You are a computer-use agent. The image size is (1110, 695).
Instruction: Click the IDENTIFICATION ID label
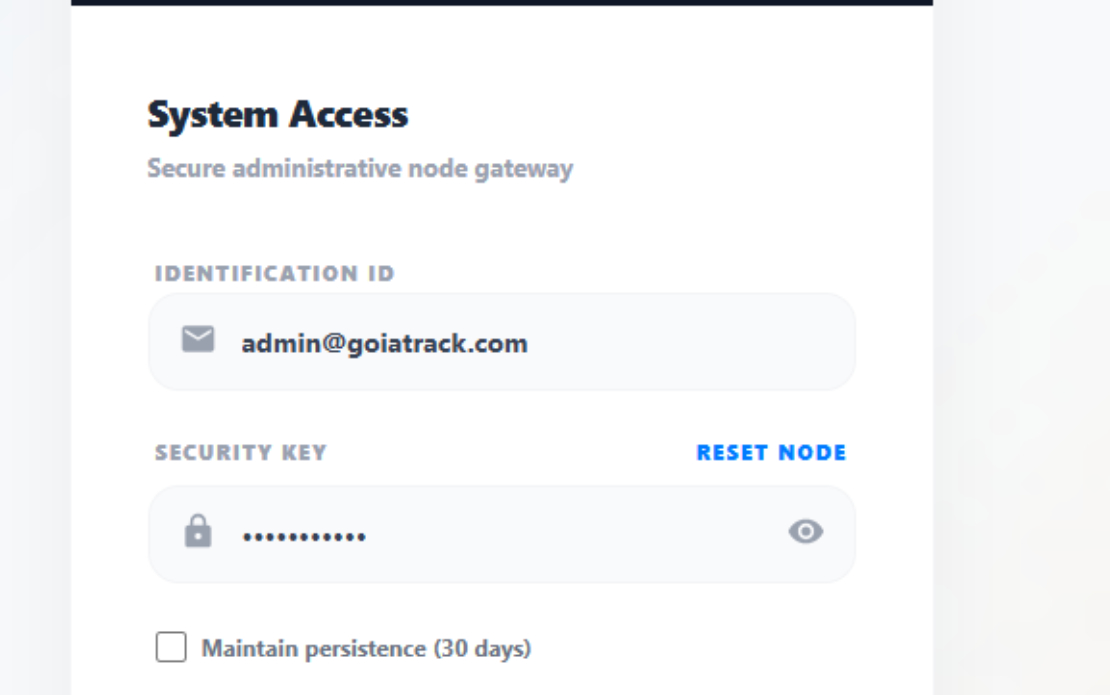pos(275,274)
